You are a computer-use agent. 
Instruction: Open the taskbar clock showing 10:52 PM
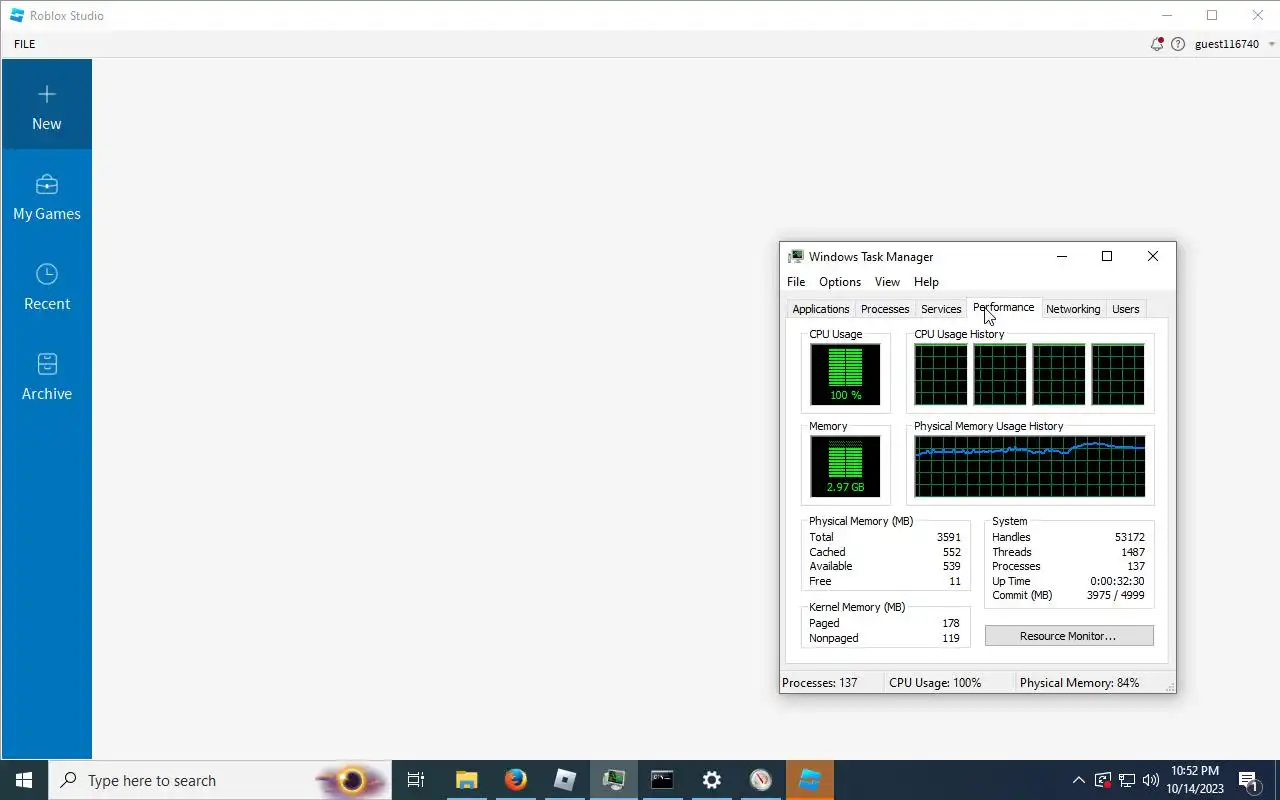tap(1195, 780)
